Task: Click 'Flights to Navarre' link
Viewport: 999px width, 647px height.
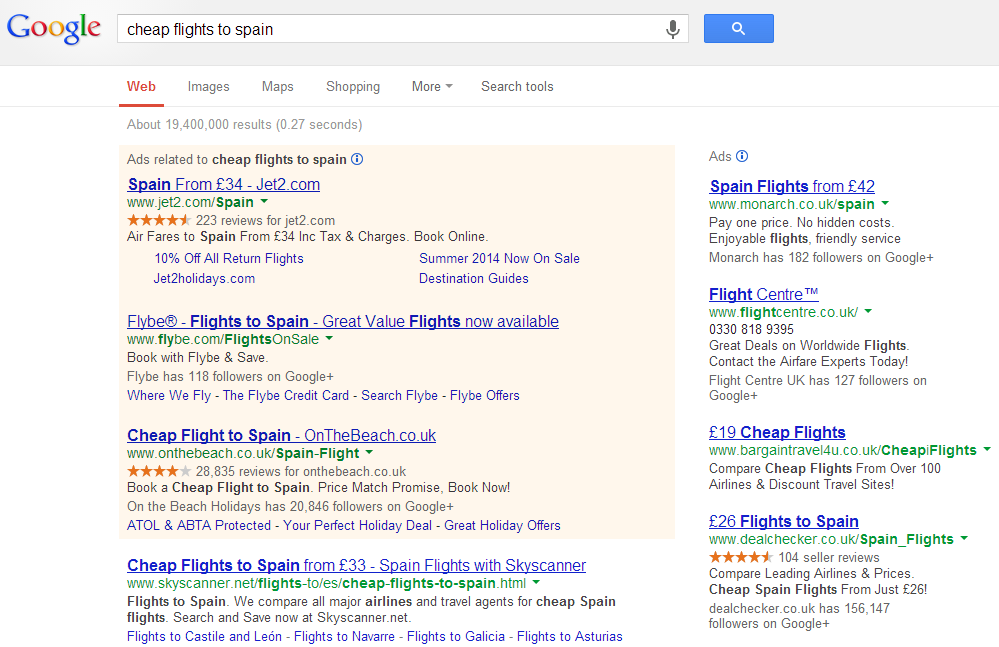Action: (x=344, y=636)
